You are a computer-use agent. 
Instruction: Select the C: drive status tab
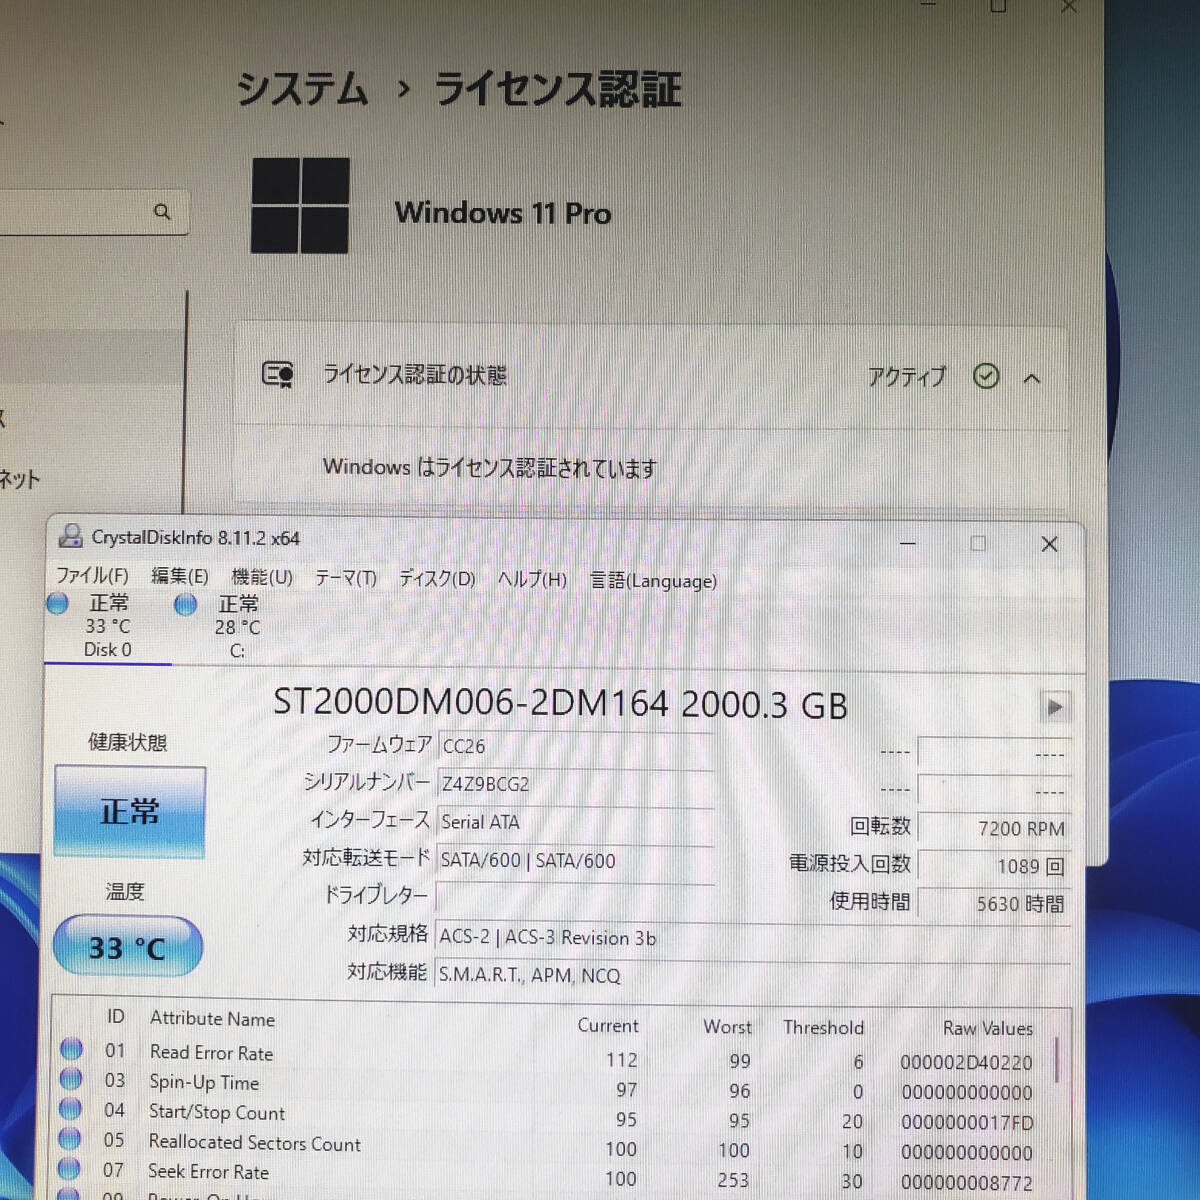(x=236, y=627)
